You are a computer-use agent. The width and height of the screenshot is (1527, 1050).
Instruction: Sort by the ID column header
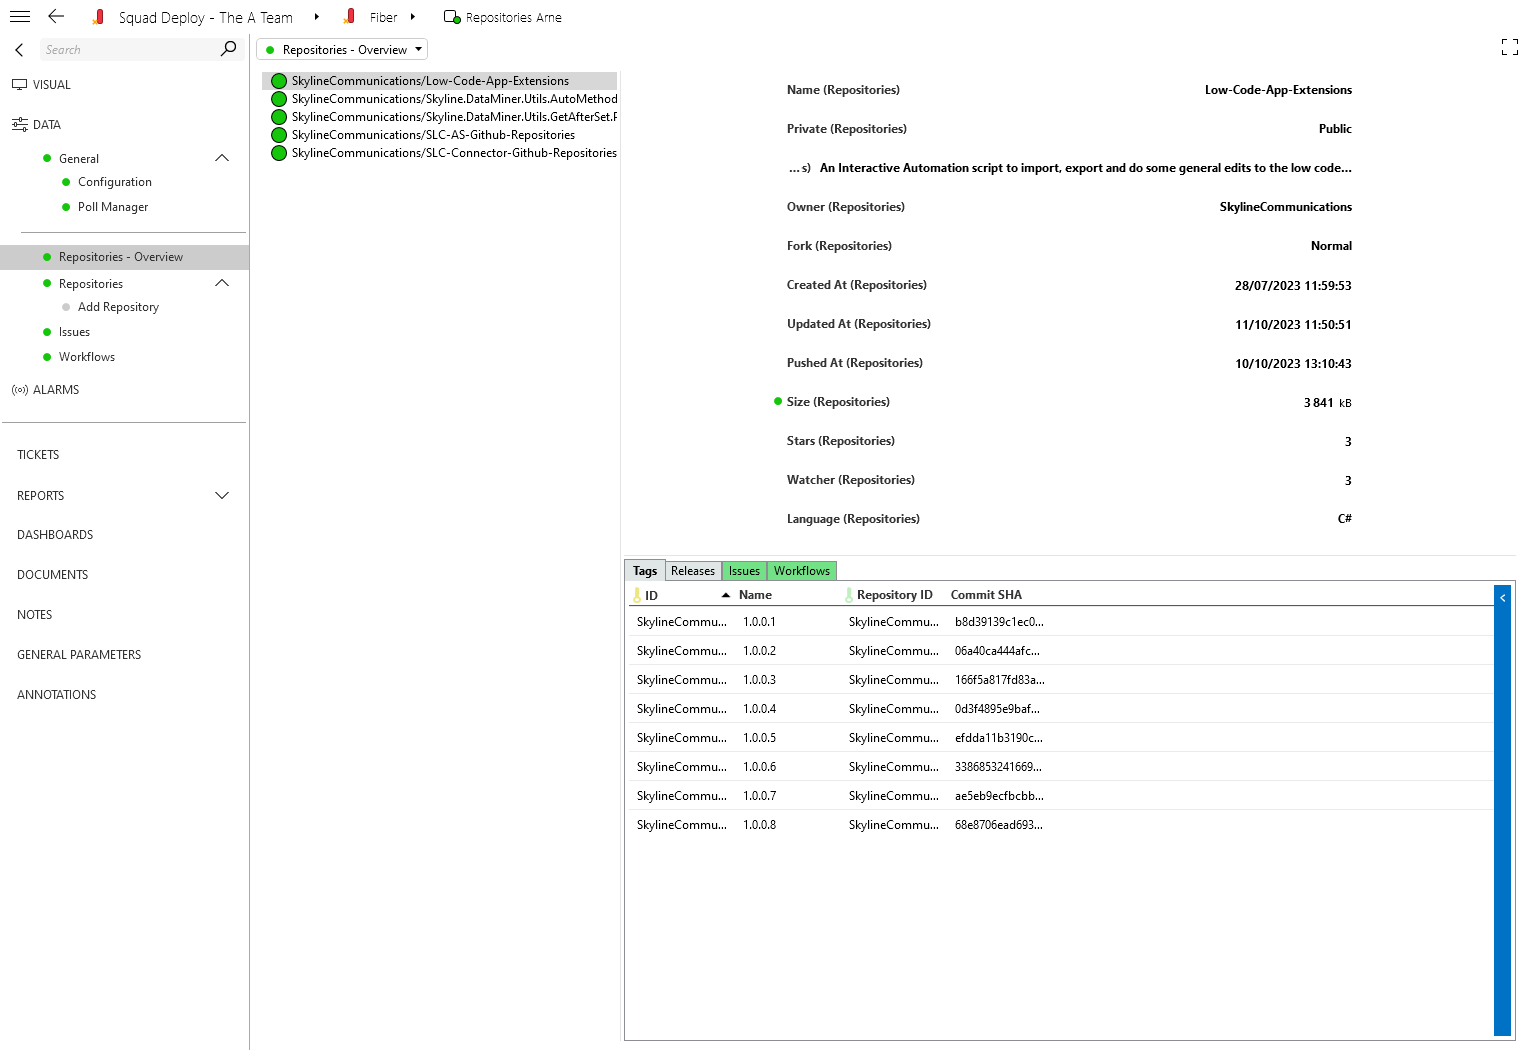(651, 595)
